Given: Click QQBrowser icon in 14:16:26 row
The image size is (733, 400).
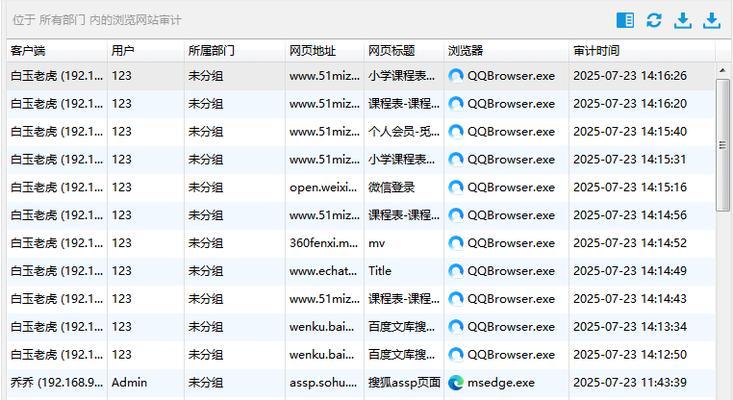Looking at the screenshot, I should coord(455,76).
